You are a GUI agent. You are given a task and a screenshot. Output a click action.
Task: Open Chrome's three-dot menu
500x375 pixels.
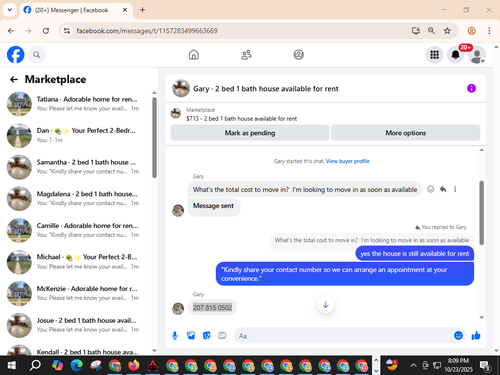coord(489,31)
